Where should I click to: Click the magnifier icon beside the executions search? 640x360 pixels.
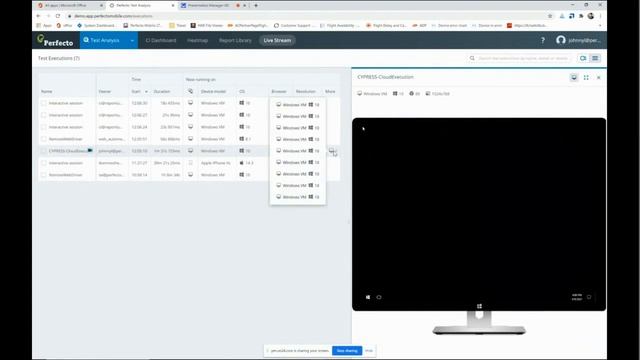click(x=472, y=58)
